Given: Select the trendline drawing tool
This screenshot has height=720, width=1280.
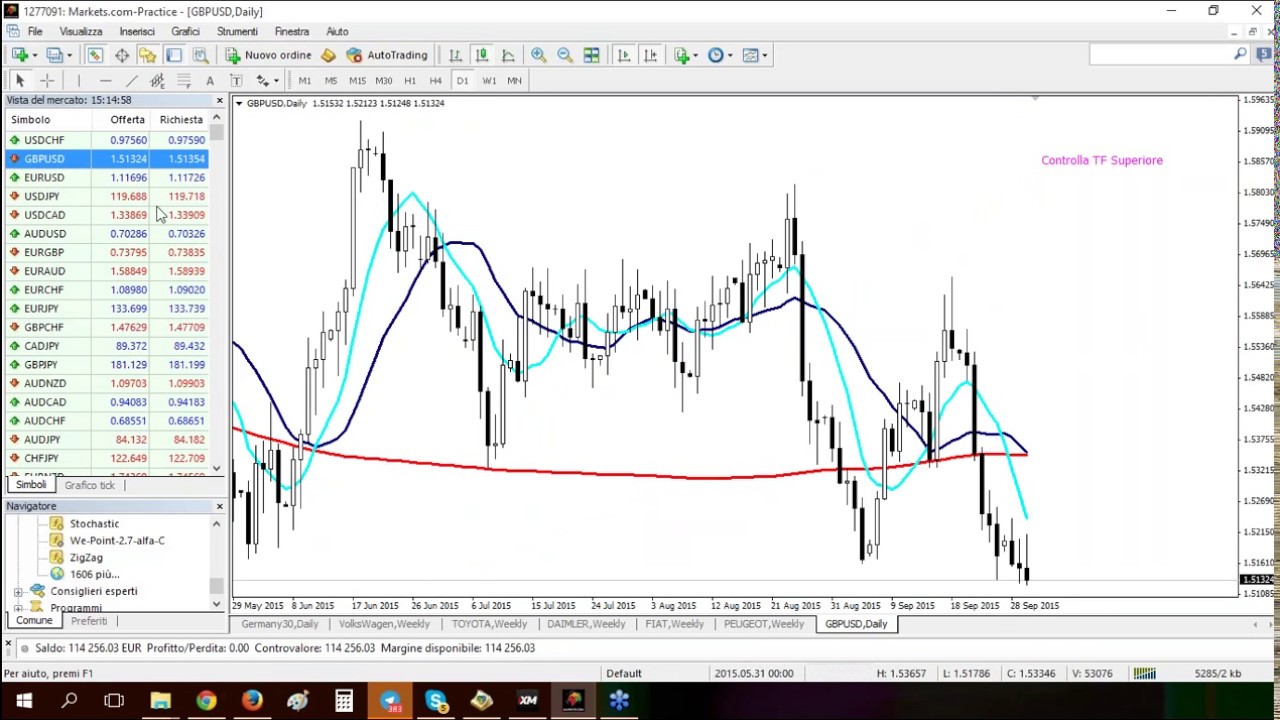Looking at the screenshot, I should 131,80.
